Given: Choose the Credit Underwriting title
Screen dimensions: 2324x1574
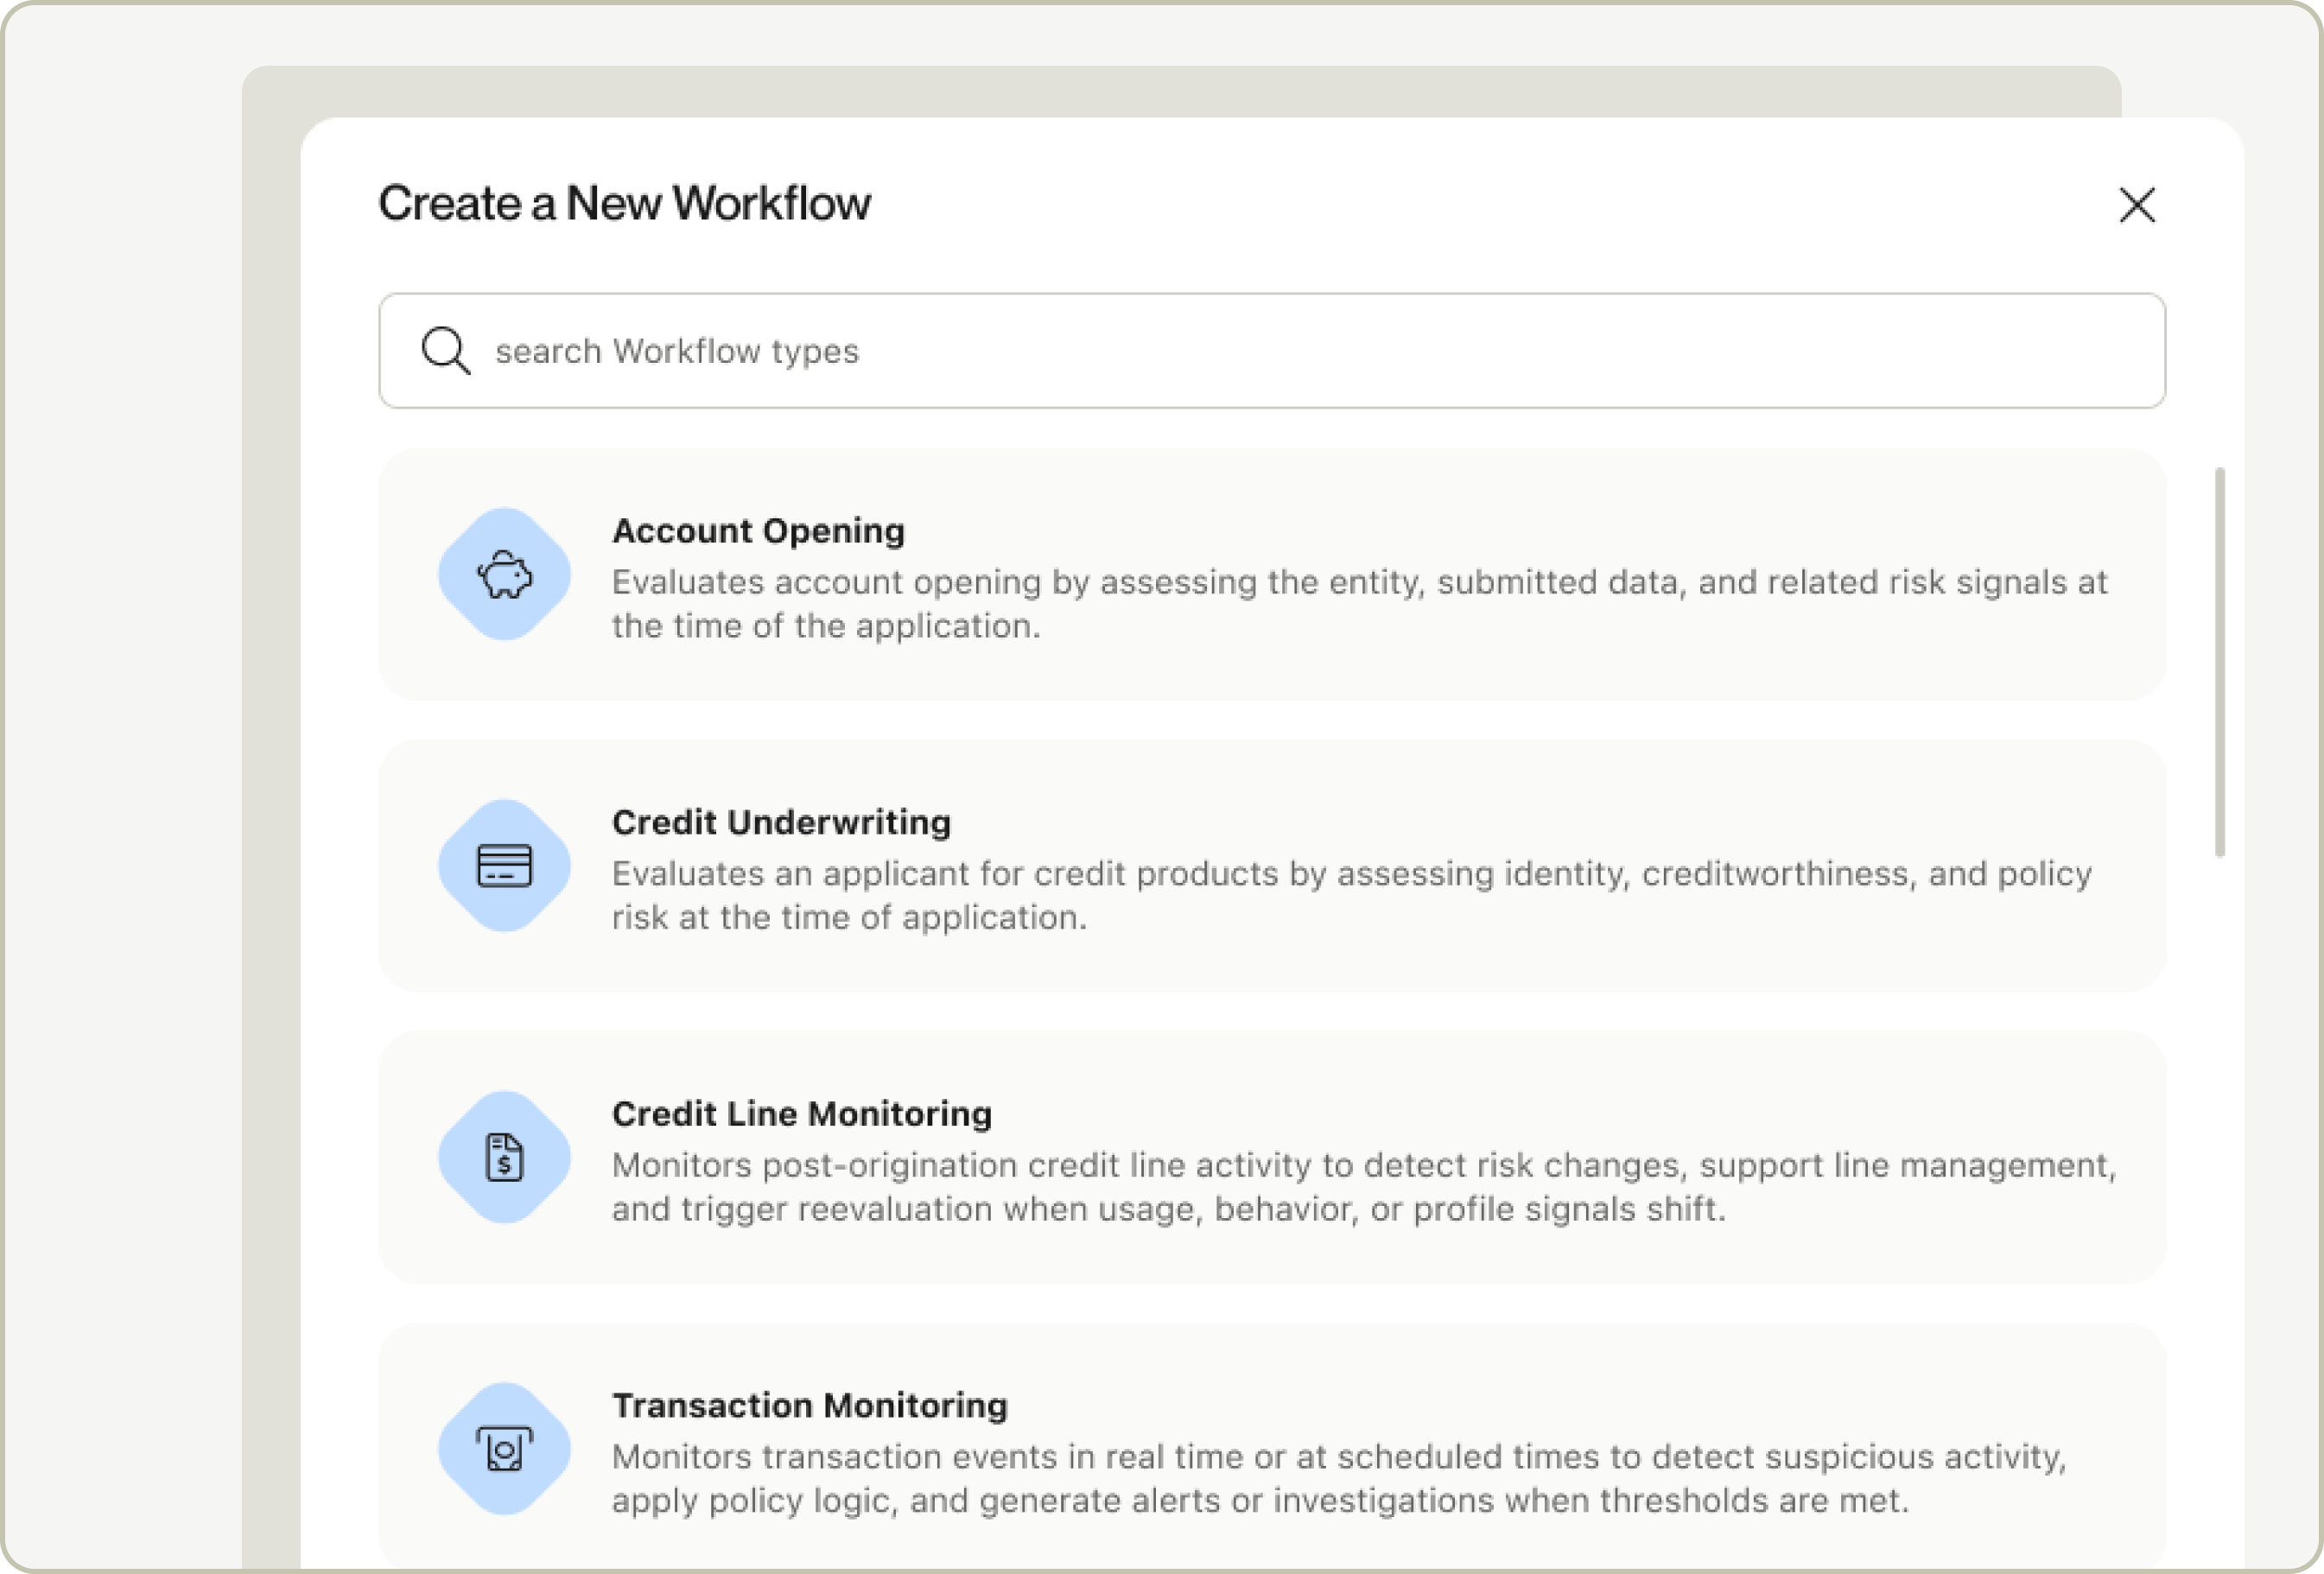Looking at the screenshot, I should pyautogui.click(x=781, y=822).
